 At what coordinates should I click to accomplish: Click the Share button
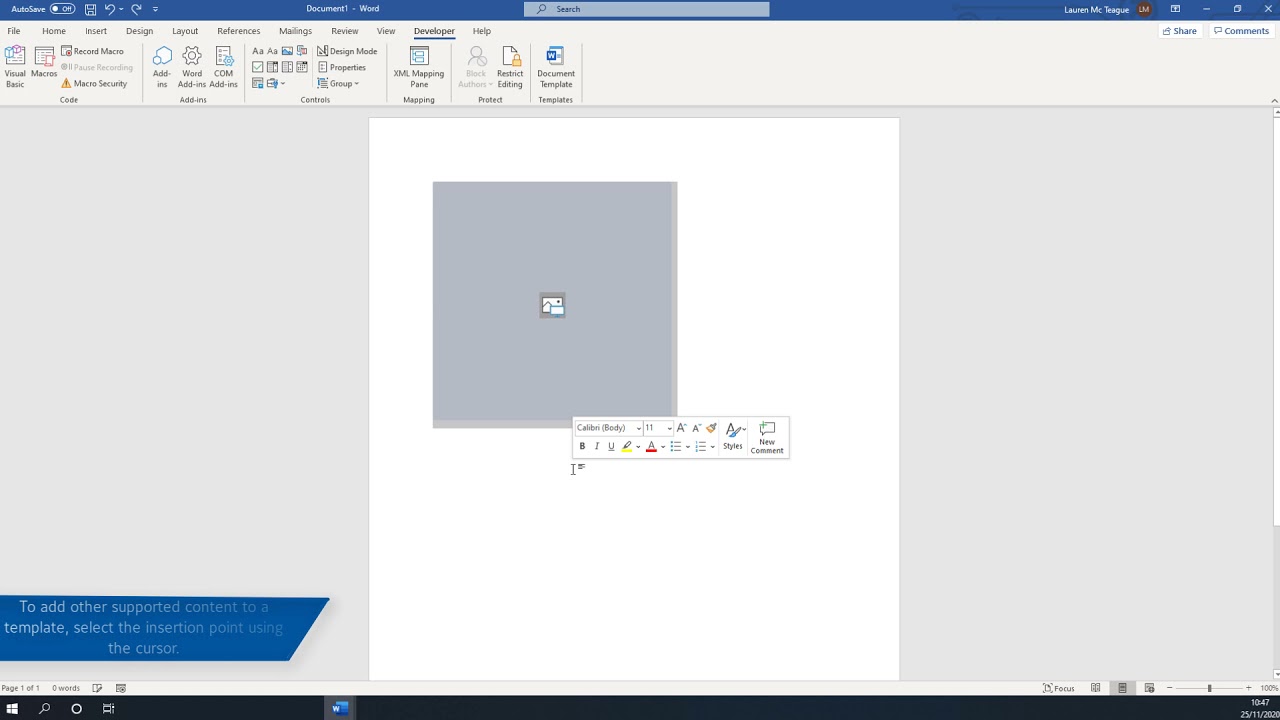(x=1179, y=31)
